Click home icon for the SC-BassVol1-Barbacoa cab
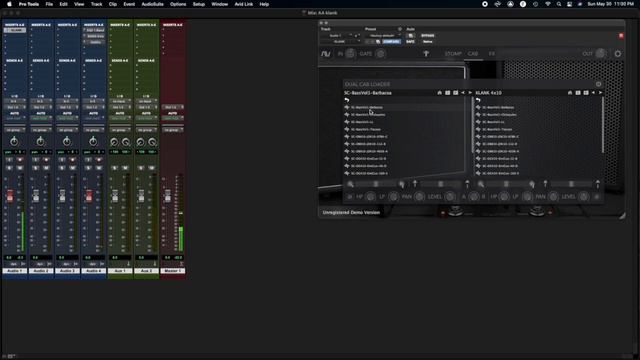 [440, 93]
